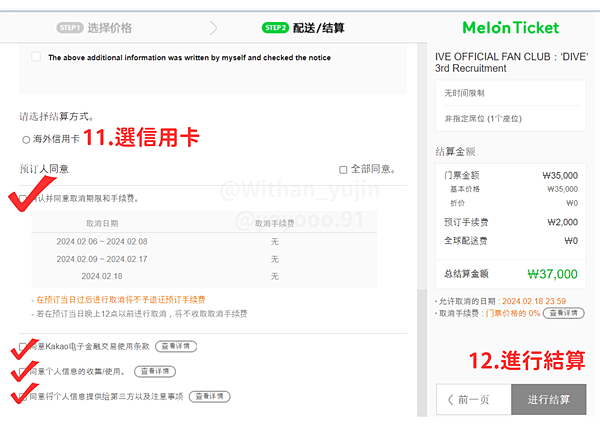Viewport: 600px width, 425px height.
Task: Click the 取消日期 column header
Action: [x=102, y=223]
